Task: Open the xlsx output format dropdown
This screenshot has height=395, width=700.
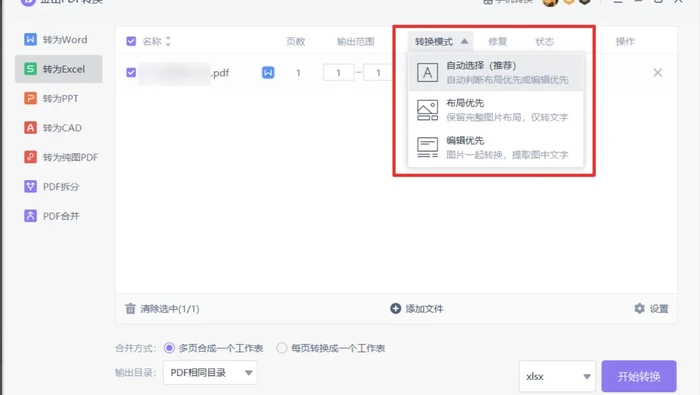Action: coord(557,376)
